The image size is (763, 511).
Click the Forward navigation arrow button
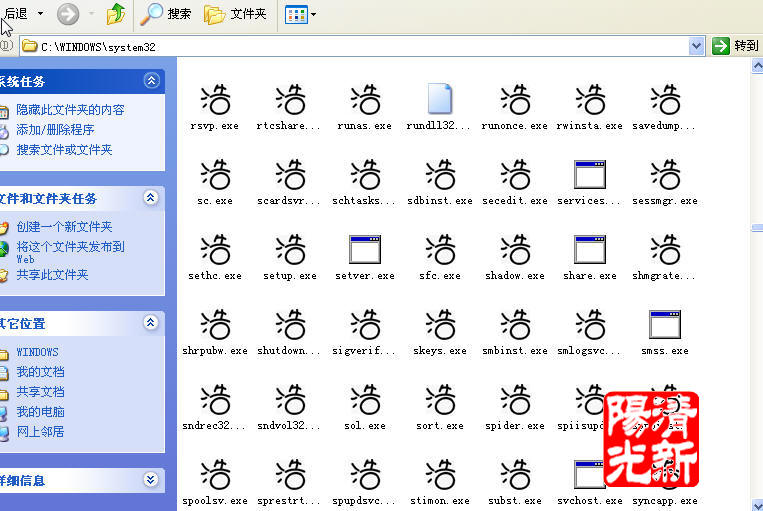pyautogui.click(x=68, y=14)
